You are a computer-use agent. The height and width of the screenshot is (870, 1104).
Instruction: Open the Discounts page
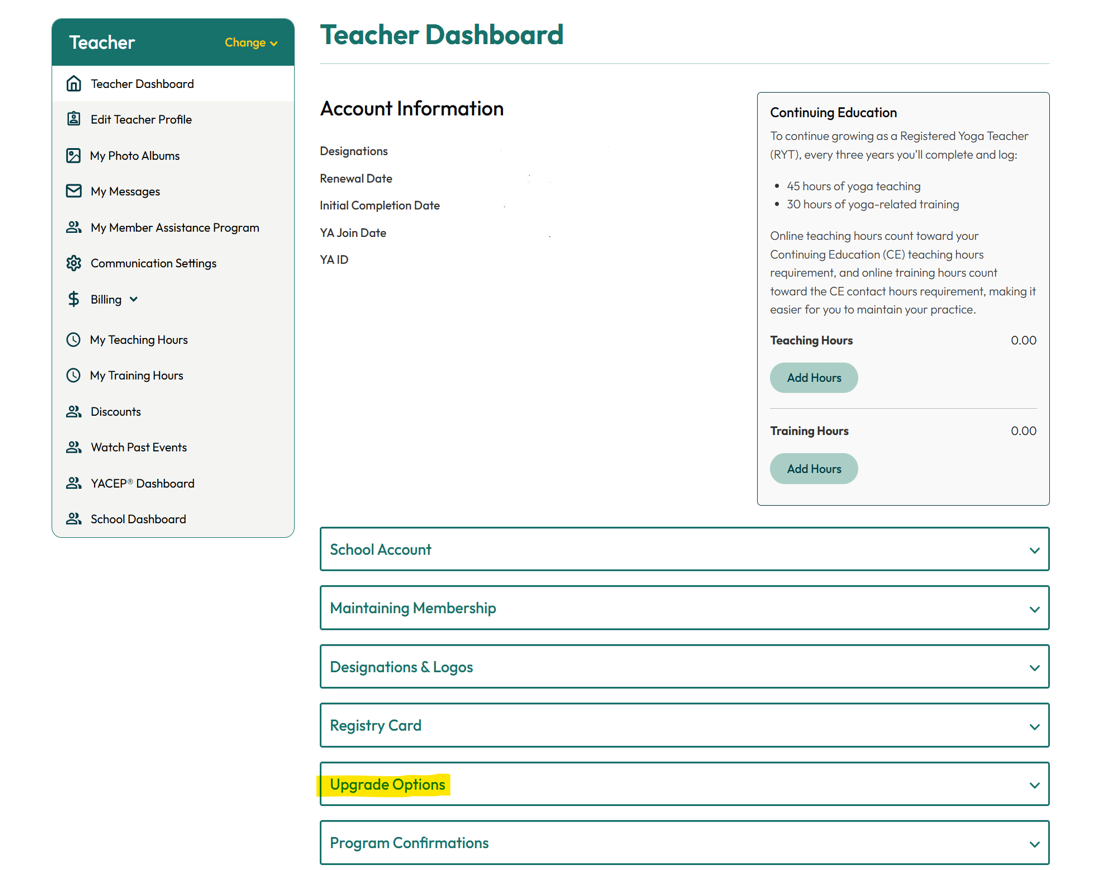173,412
